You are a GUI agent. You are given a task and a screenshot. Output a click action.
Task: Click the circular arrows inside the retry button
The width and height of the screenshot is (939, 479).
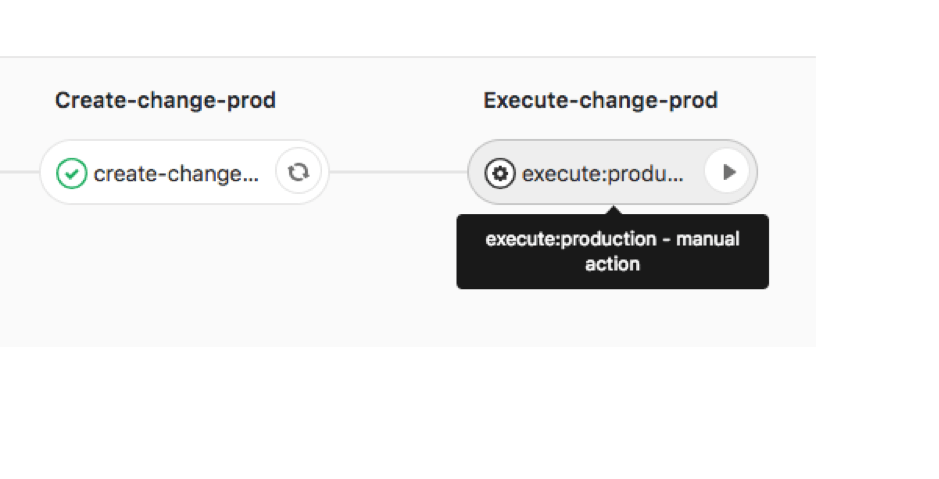[298, 172]
